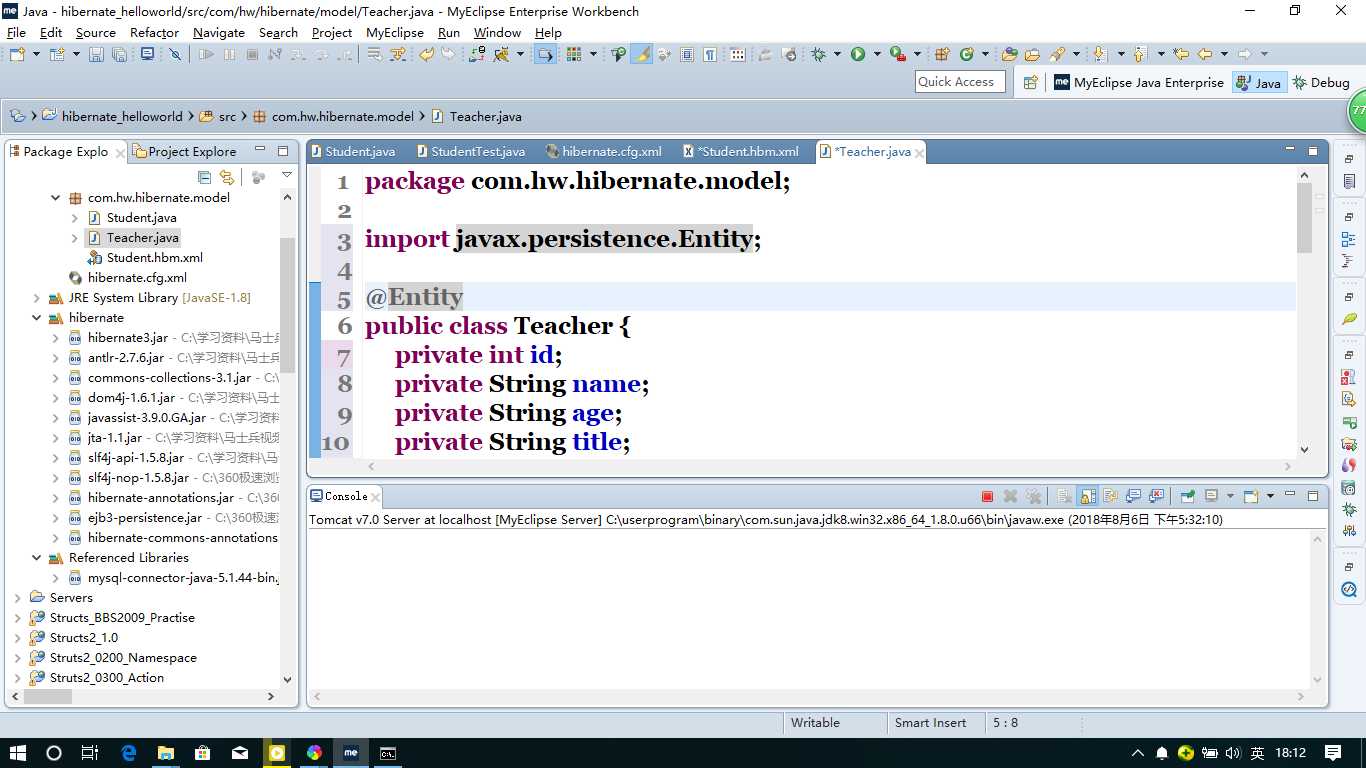Click the Open Perspective icon
Viewport: 1366px width, 768px height.
[1030, 83]
